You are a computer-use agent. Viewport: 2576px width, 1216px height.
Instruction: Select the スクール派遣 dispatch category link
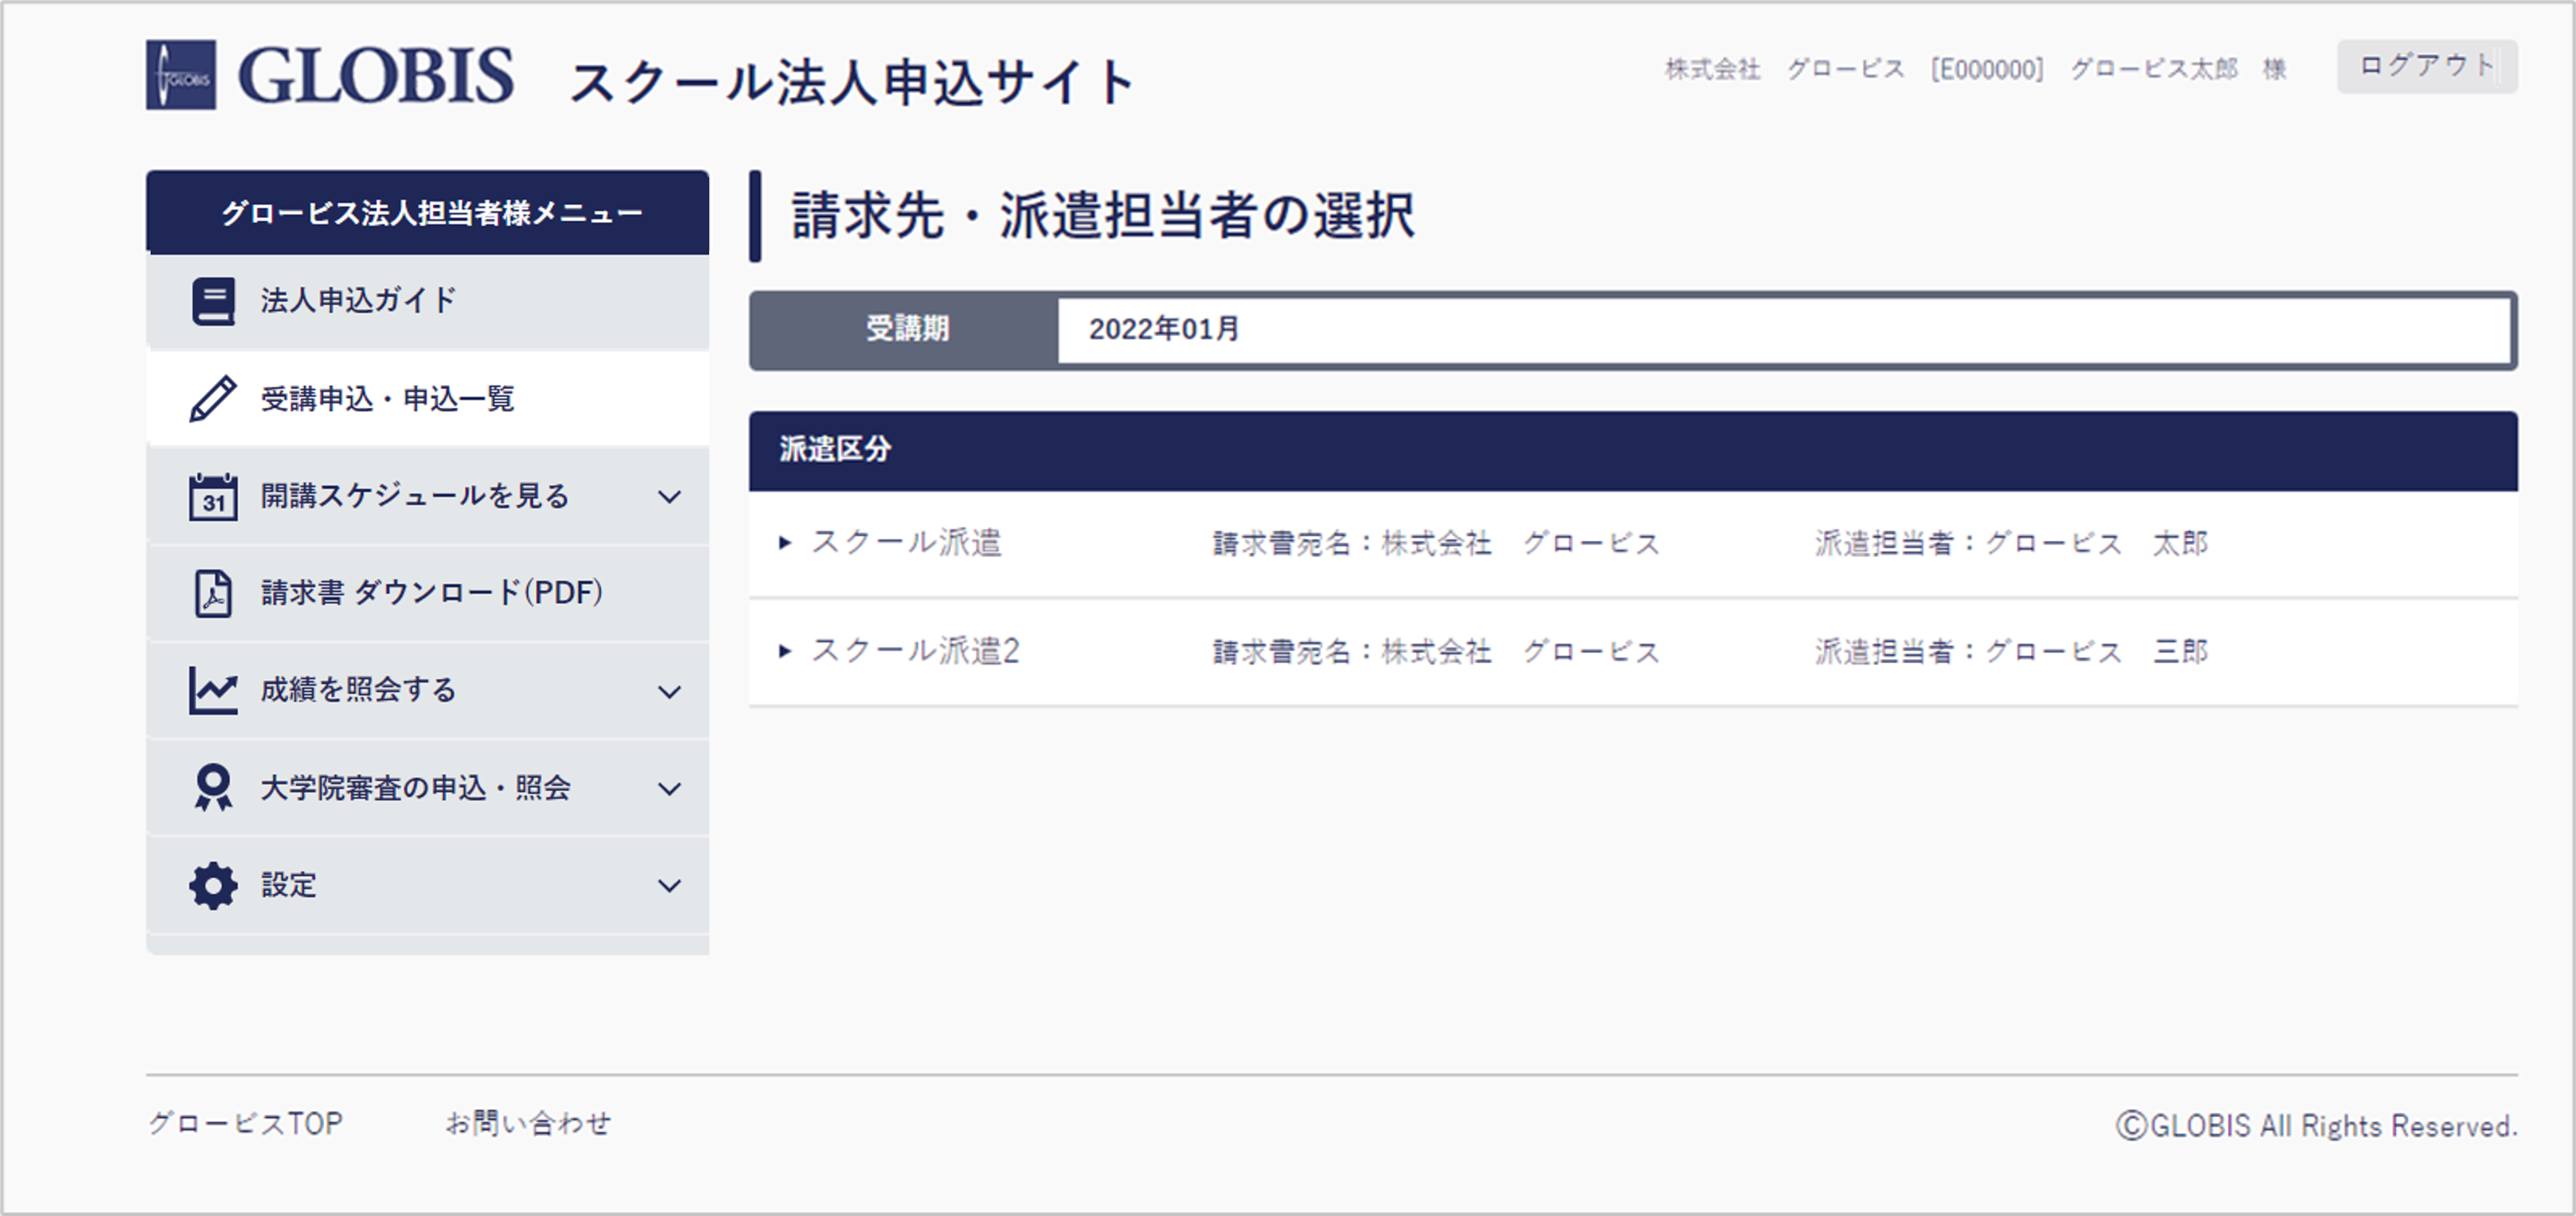click(906, 543)
